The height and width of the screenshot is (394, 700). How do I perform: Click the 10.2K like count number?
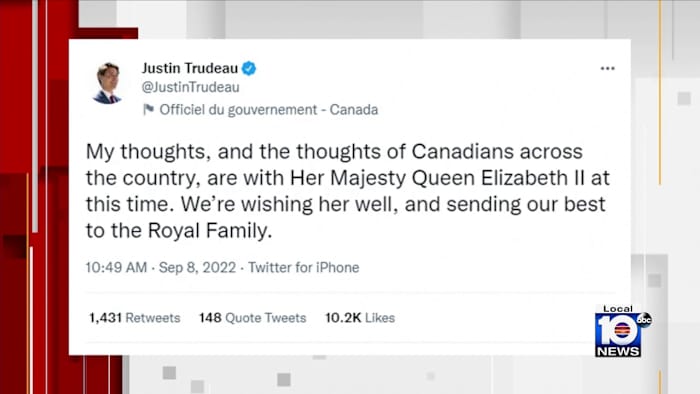(x=343, y=318)
